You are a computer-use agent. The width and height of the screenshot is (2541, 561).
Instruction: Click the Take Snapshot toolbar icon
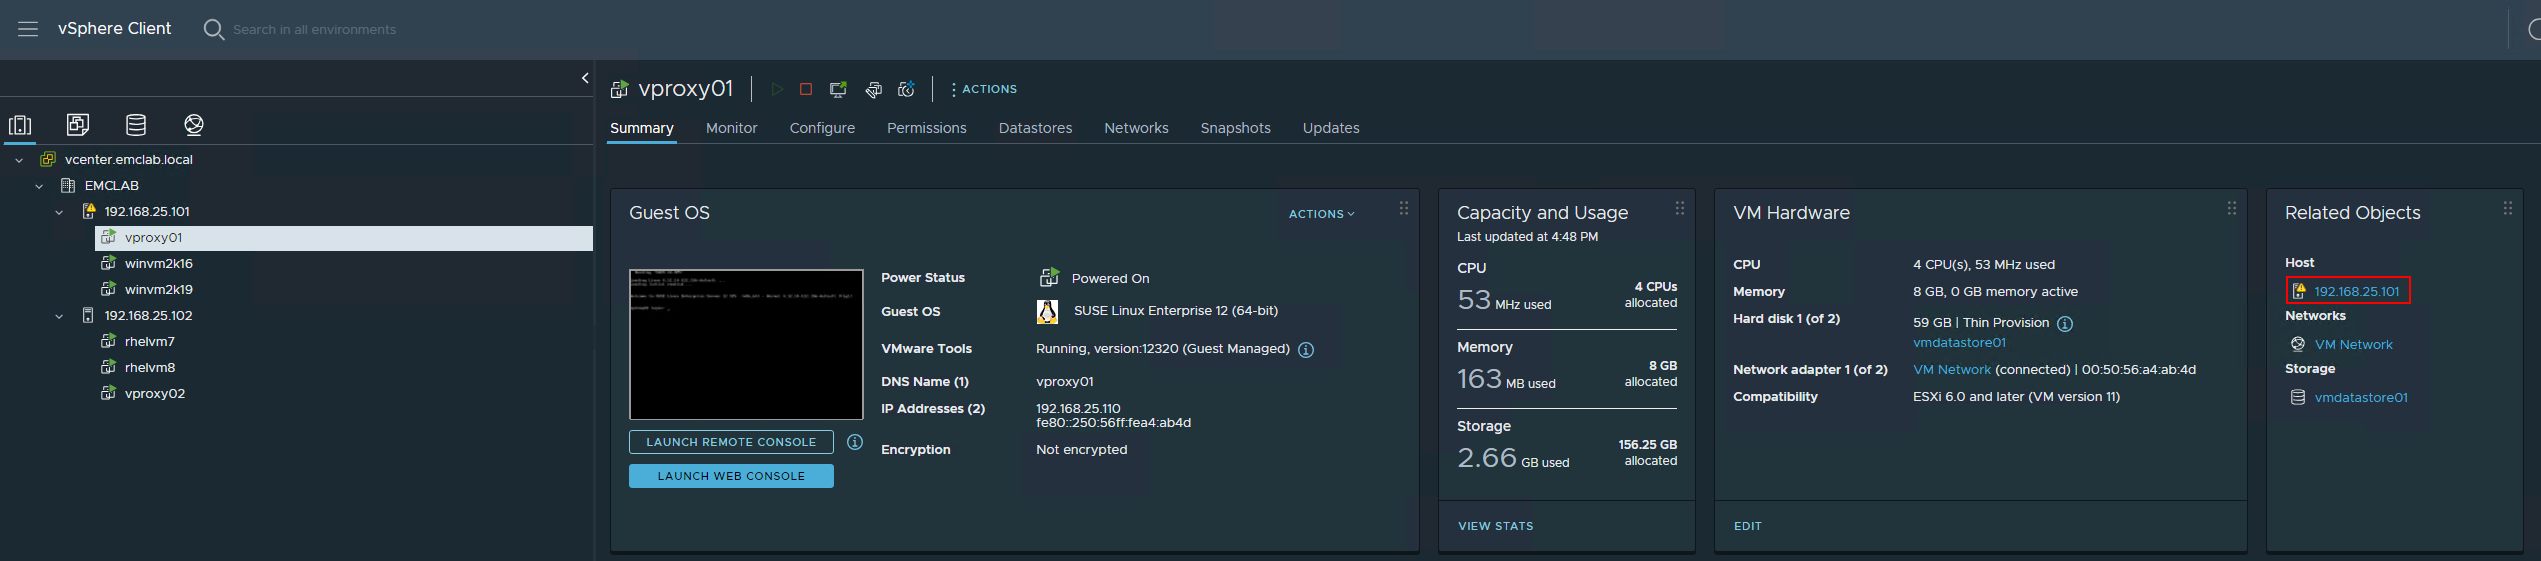click(x=906, y=89)
